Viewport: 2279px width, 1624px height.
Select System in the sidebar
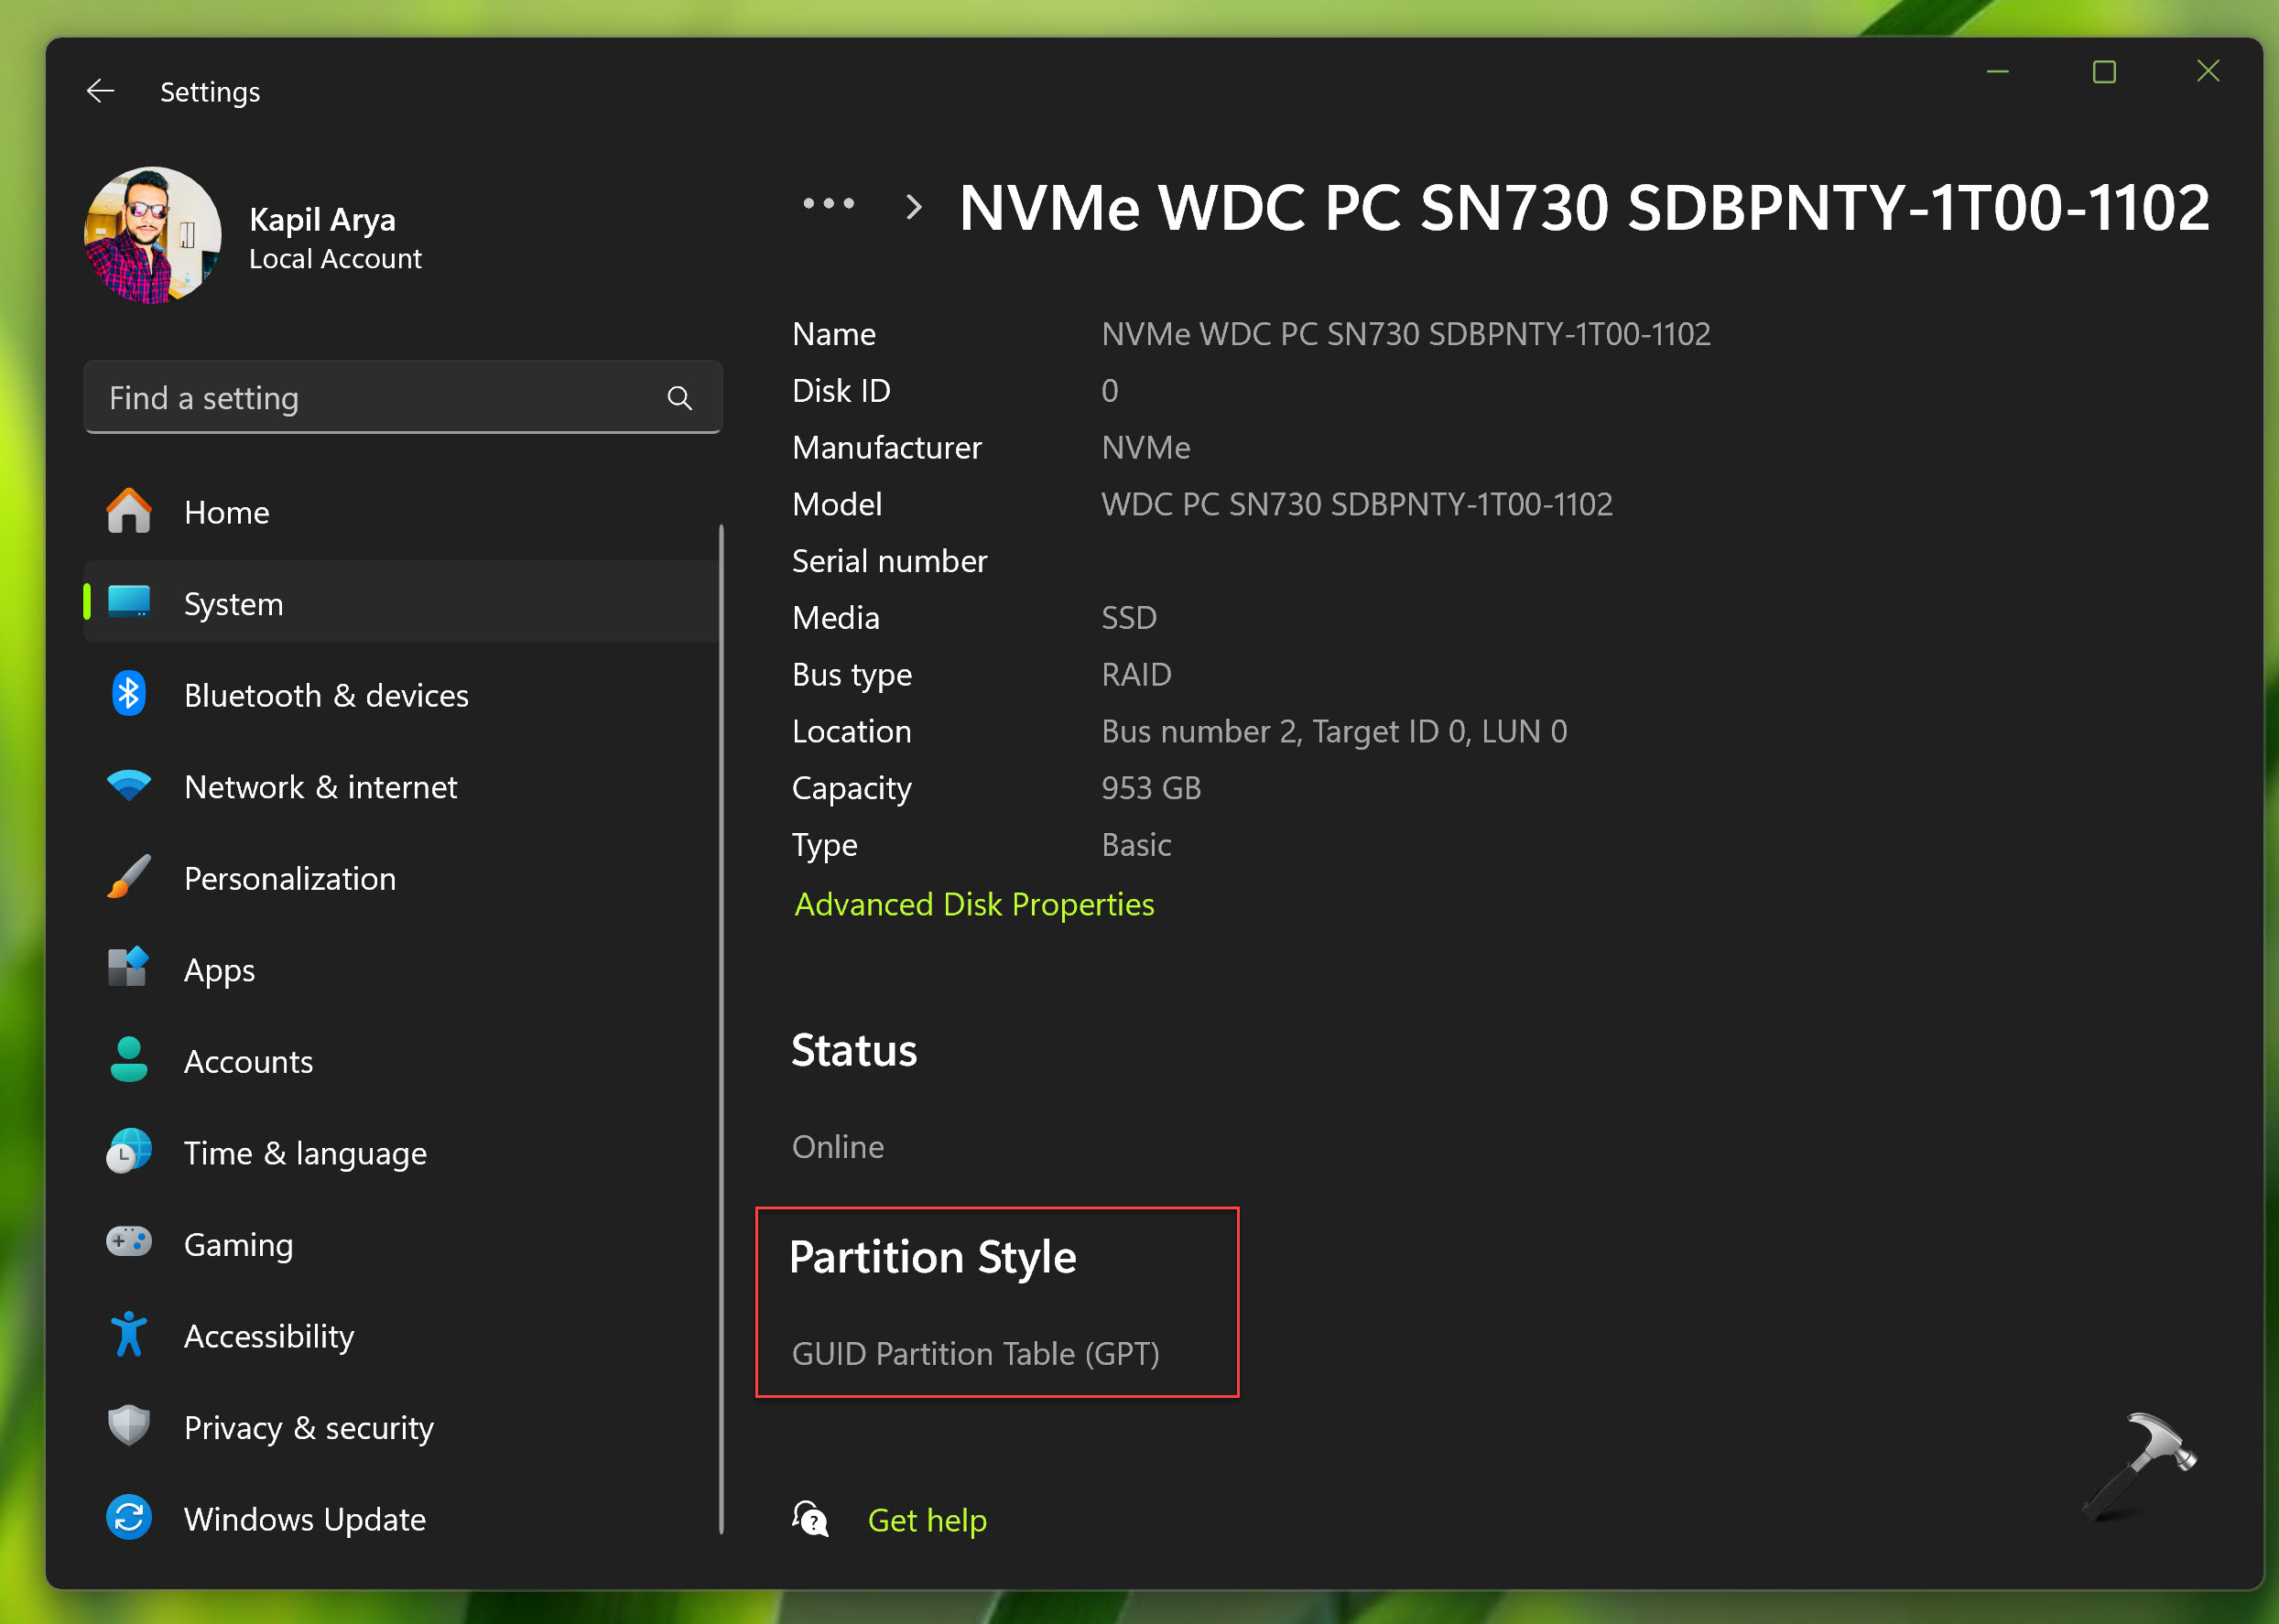tap(233, 604)
